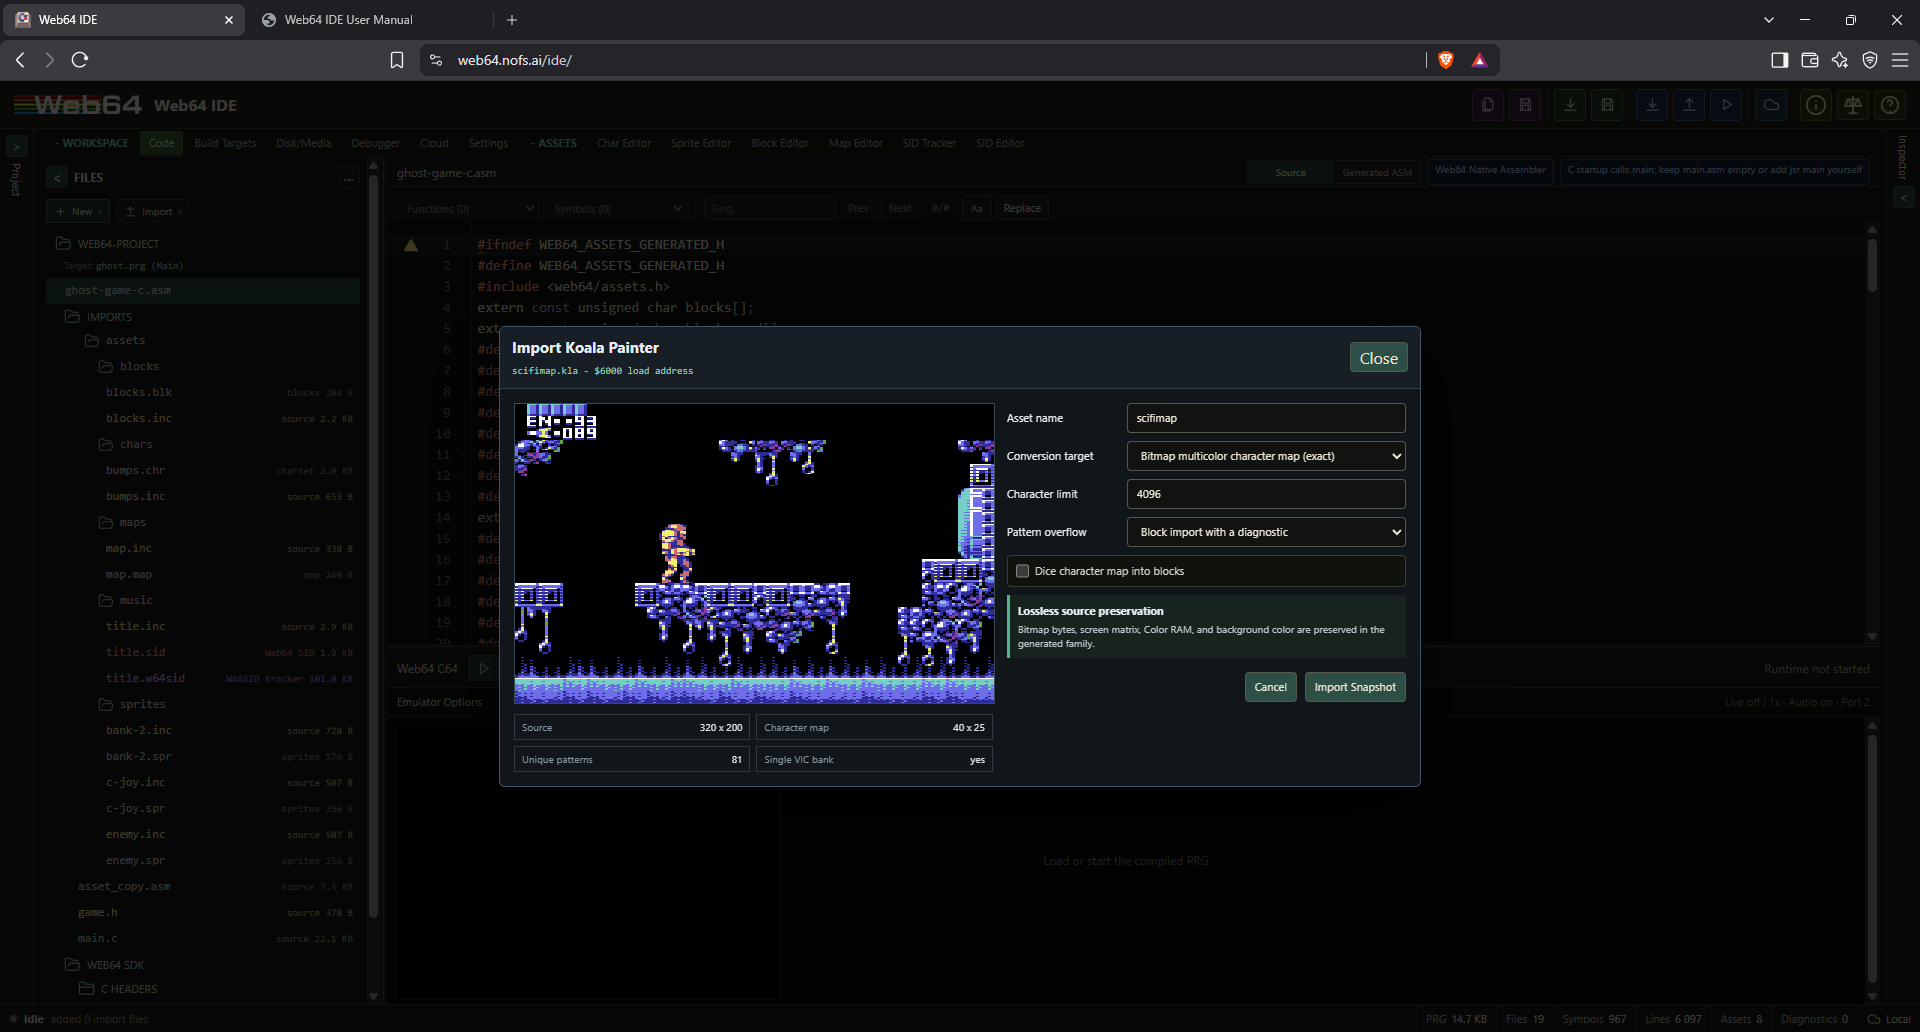Viewport: 1920px width, 1032px height.
Task: Click the run play icon in top toolbar
Action: pyautogui.click(x=1726, y=105)
